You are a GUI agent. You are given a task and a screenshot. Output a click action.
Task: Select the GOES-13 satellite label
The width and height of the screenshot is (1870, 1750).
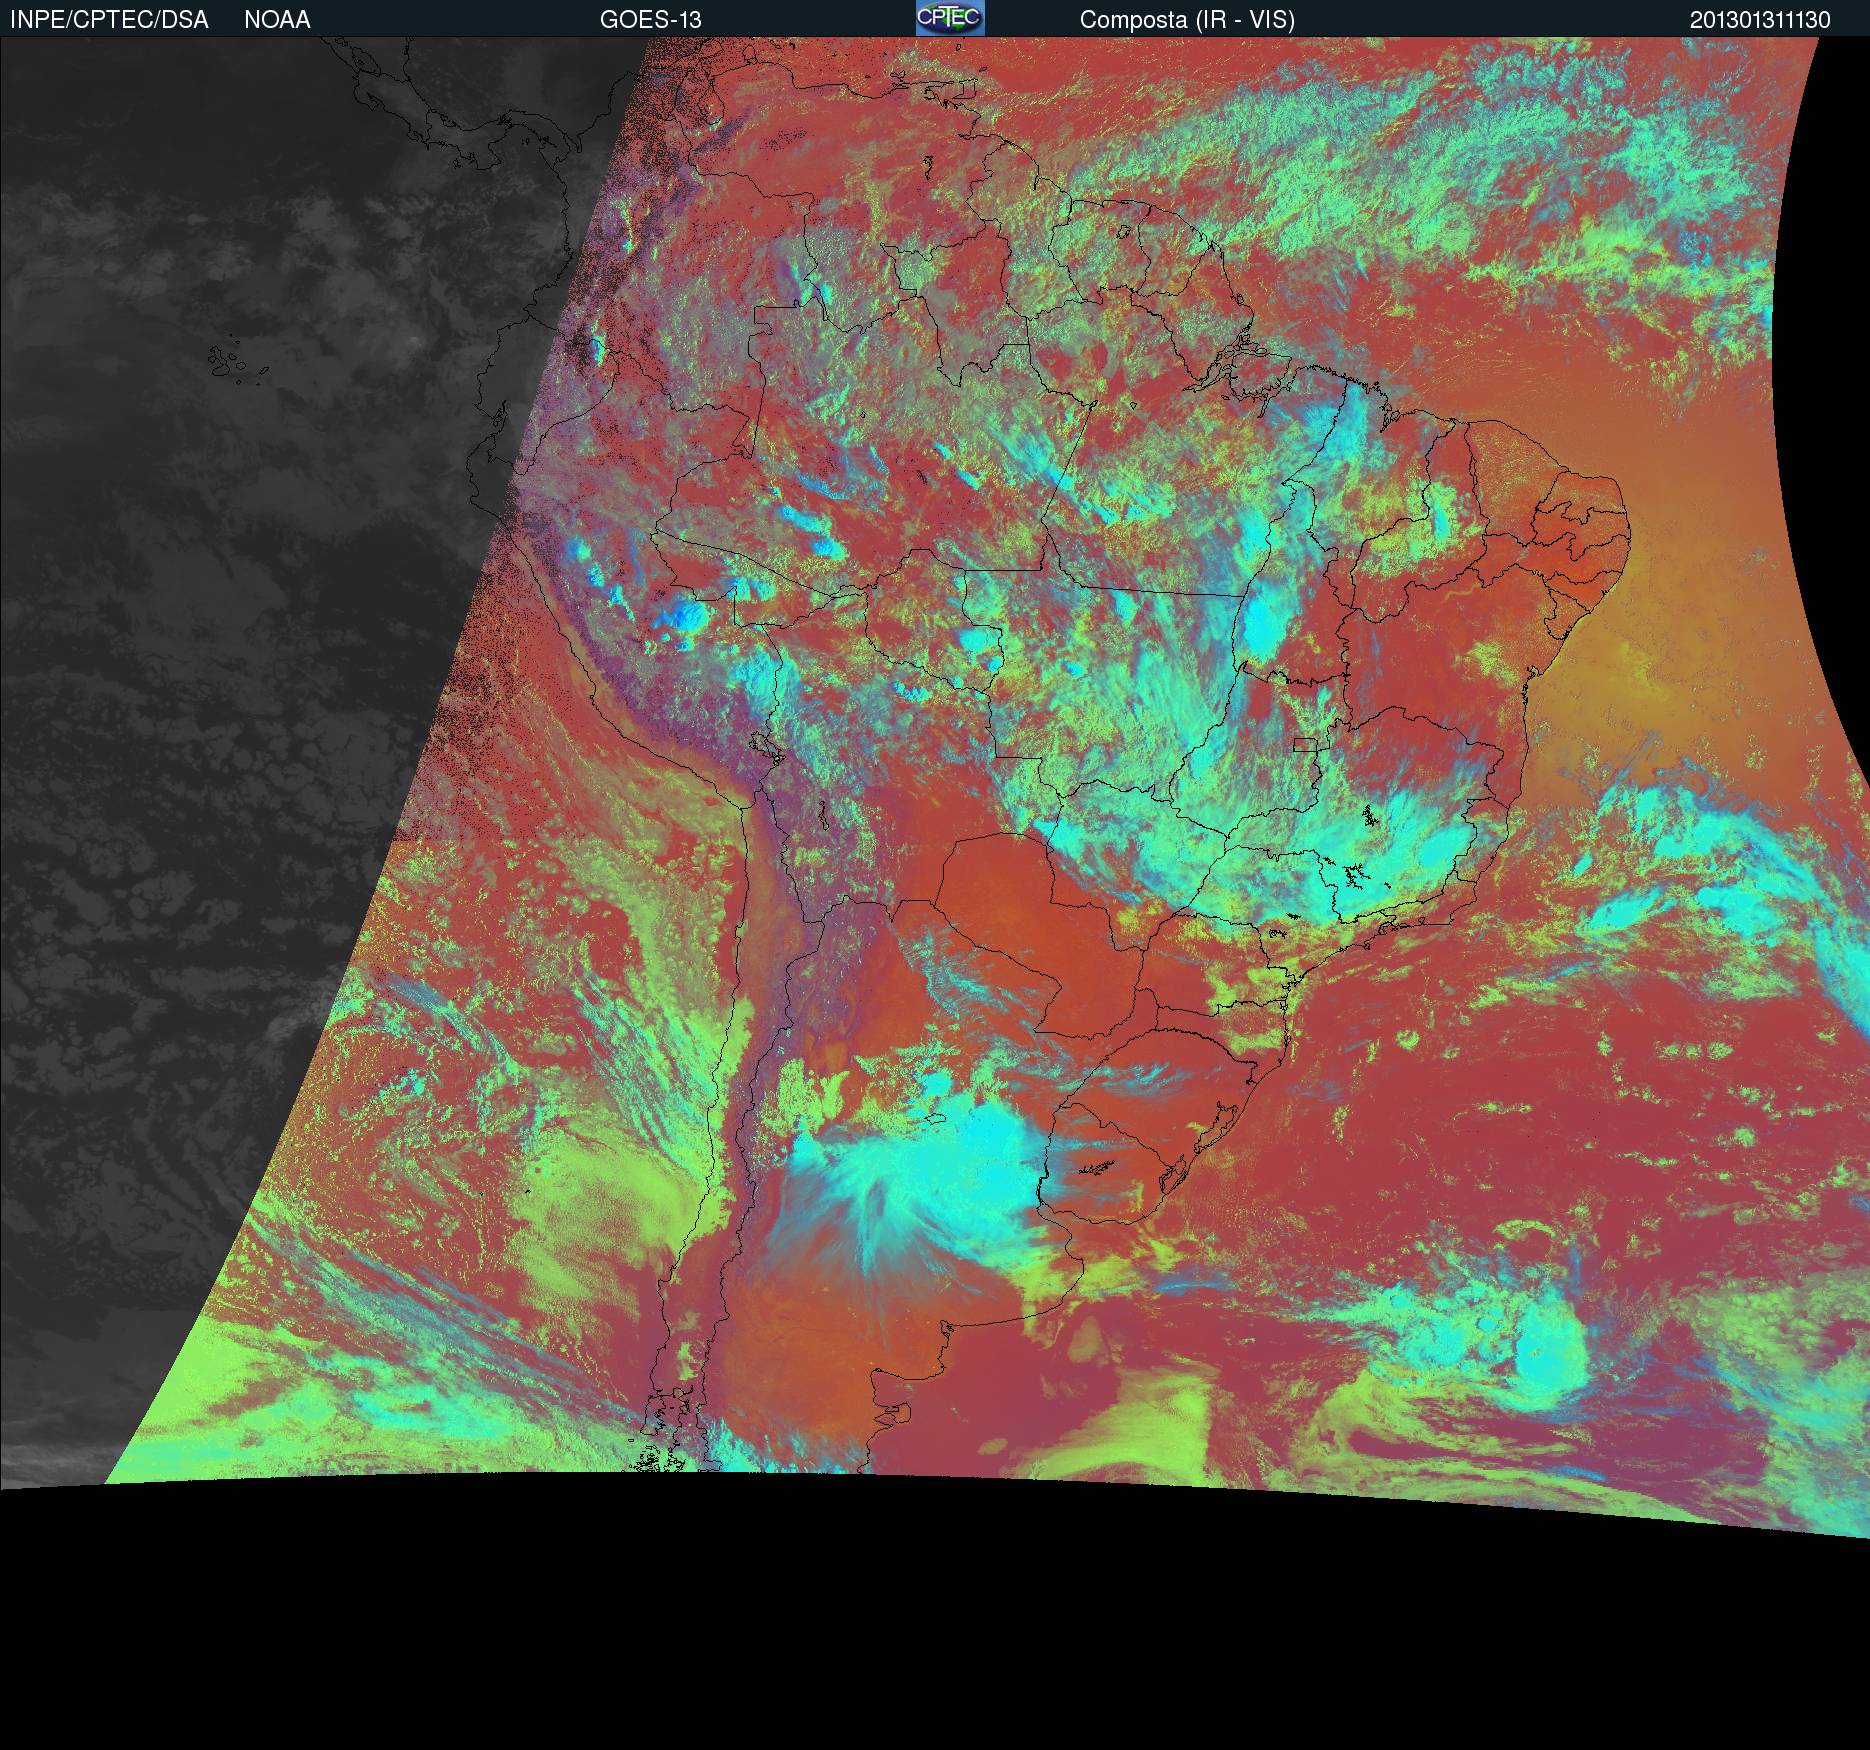click(650, 20)
